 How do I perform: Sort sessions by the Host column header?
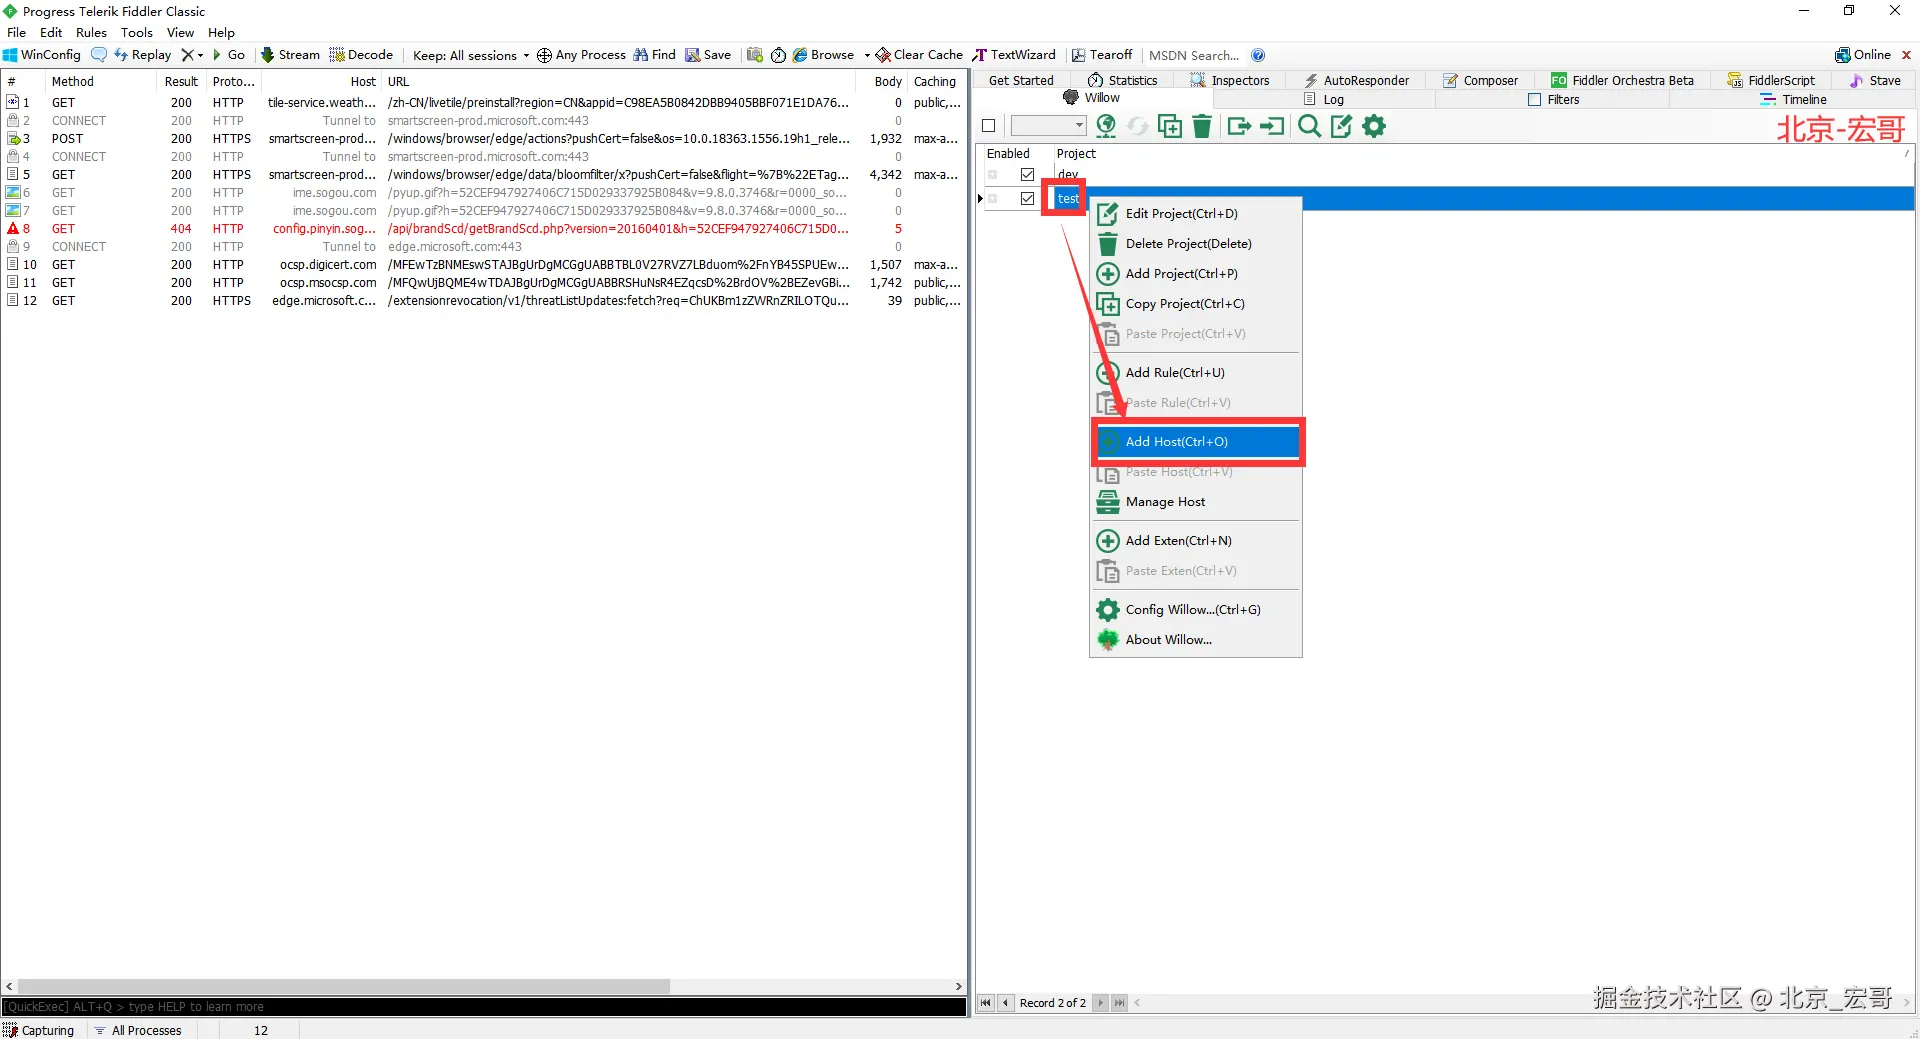coord(321,82)
